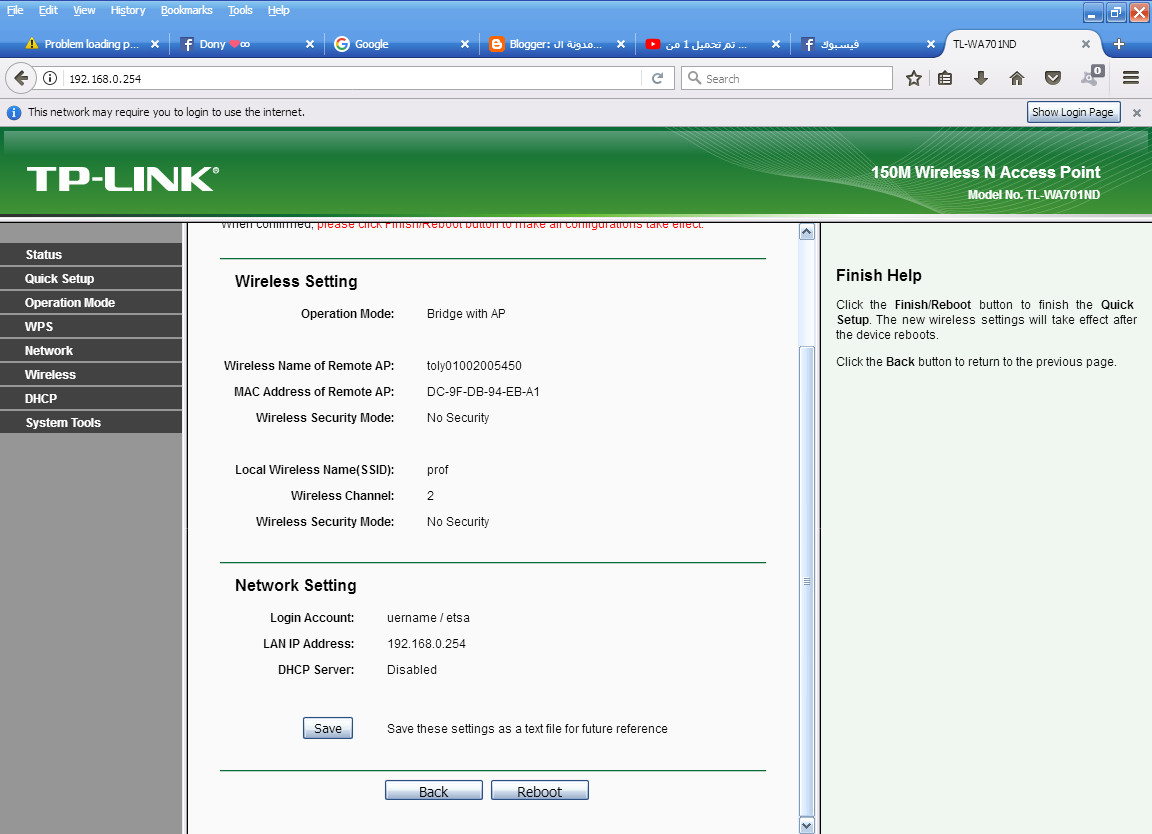Open the History menu

[x=128, y=10]
